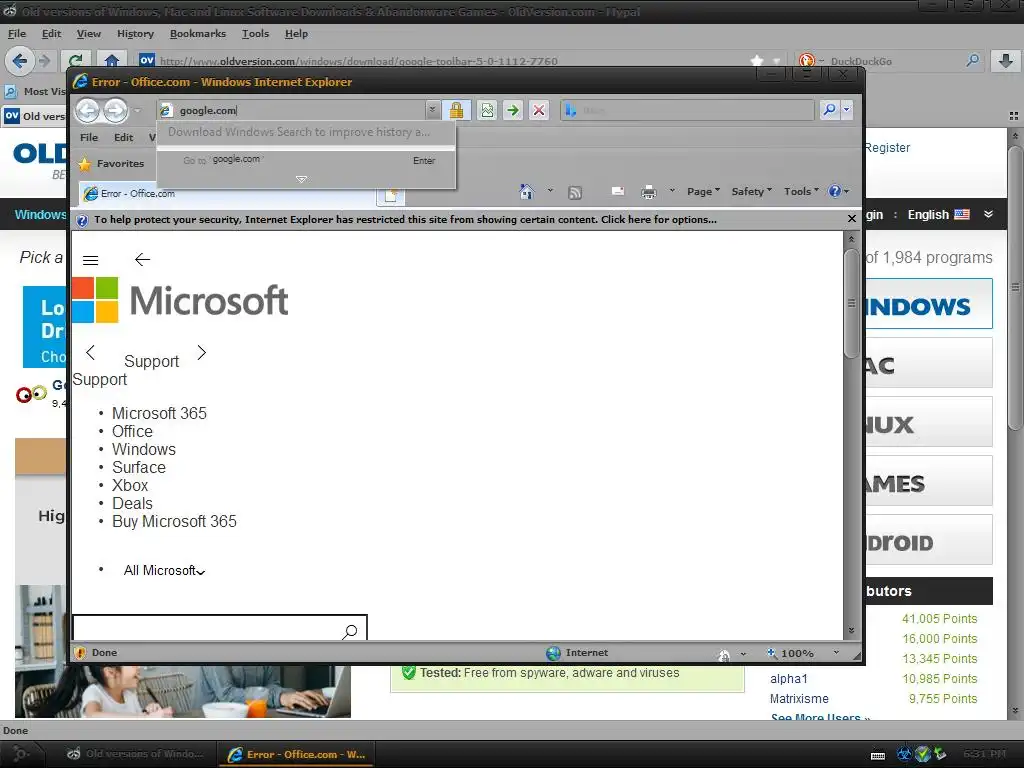Click the Firefox downloads arrow icon

[x=1006, y=61]
